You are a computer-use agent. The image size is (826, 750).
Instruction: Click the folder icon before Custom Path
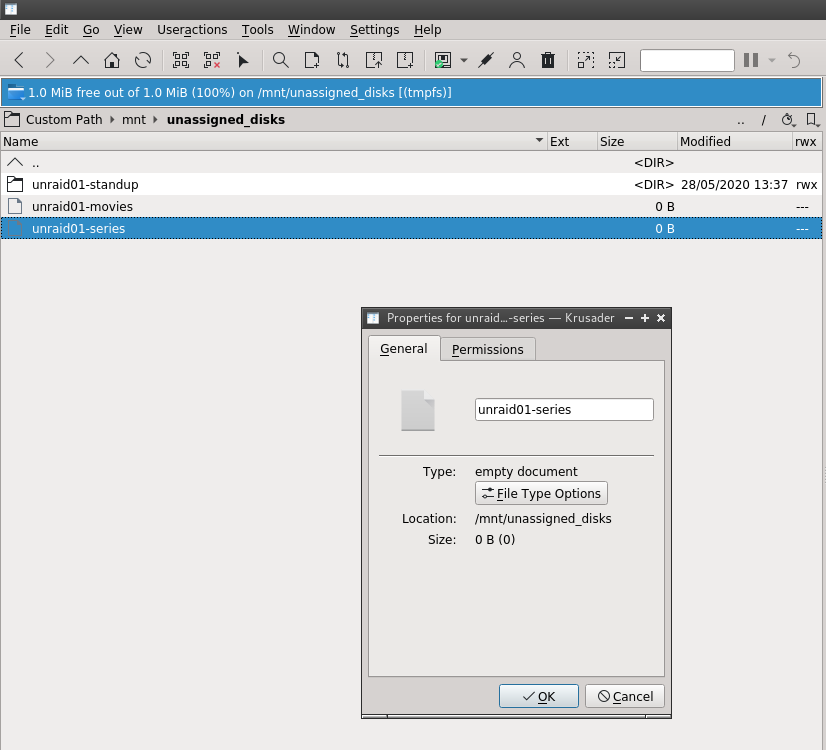click(12, 120)
